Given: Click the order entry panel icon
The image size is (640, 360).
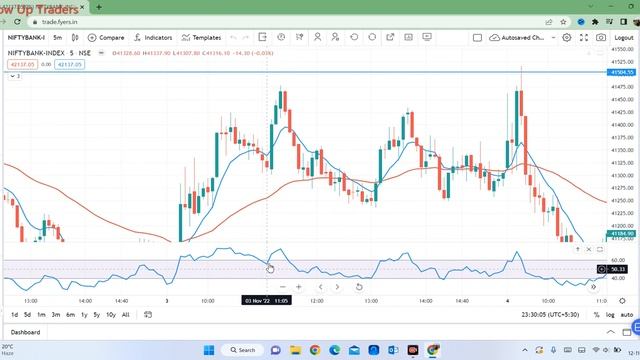Looking at the screenshot, I should (262, 37).
